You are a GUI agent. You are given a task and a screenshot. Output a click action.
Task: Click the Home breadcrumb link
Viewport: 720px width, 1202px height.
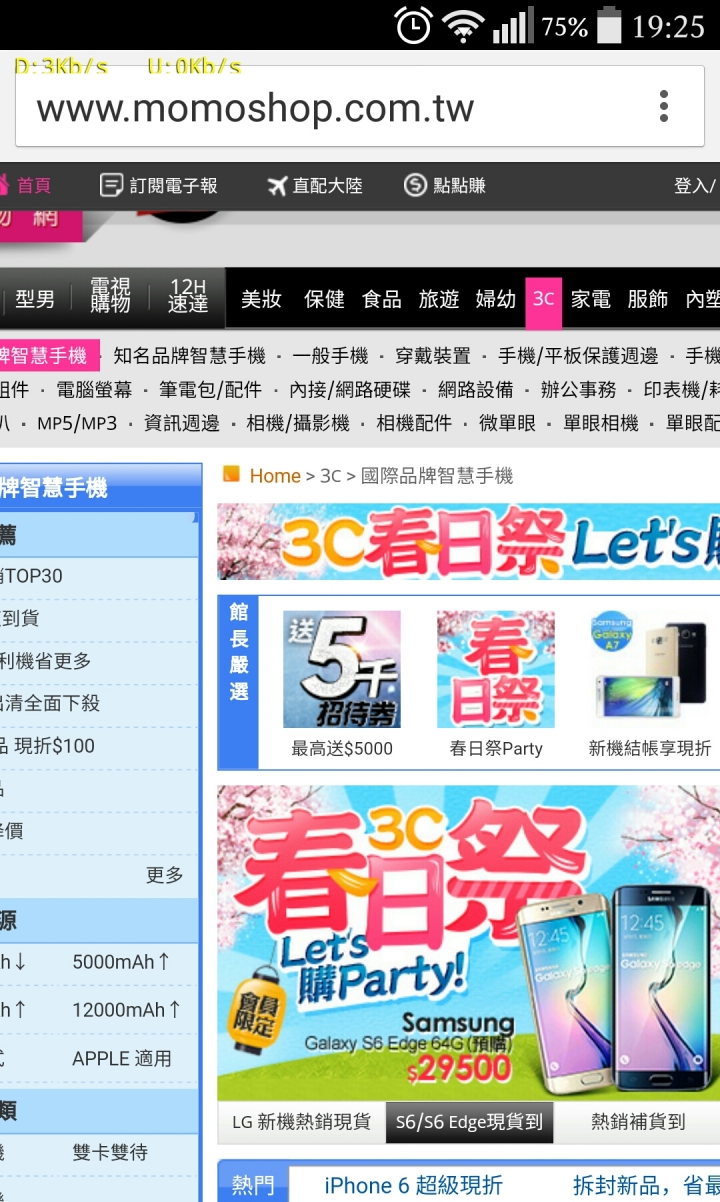click(275, 476)
